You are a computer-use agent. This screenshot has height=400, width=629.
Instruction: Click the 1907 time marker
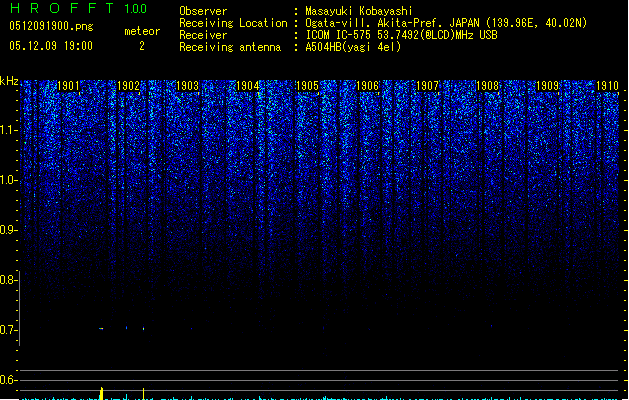[428, 87]
